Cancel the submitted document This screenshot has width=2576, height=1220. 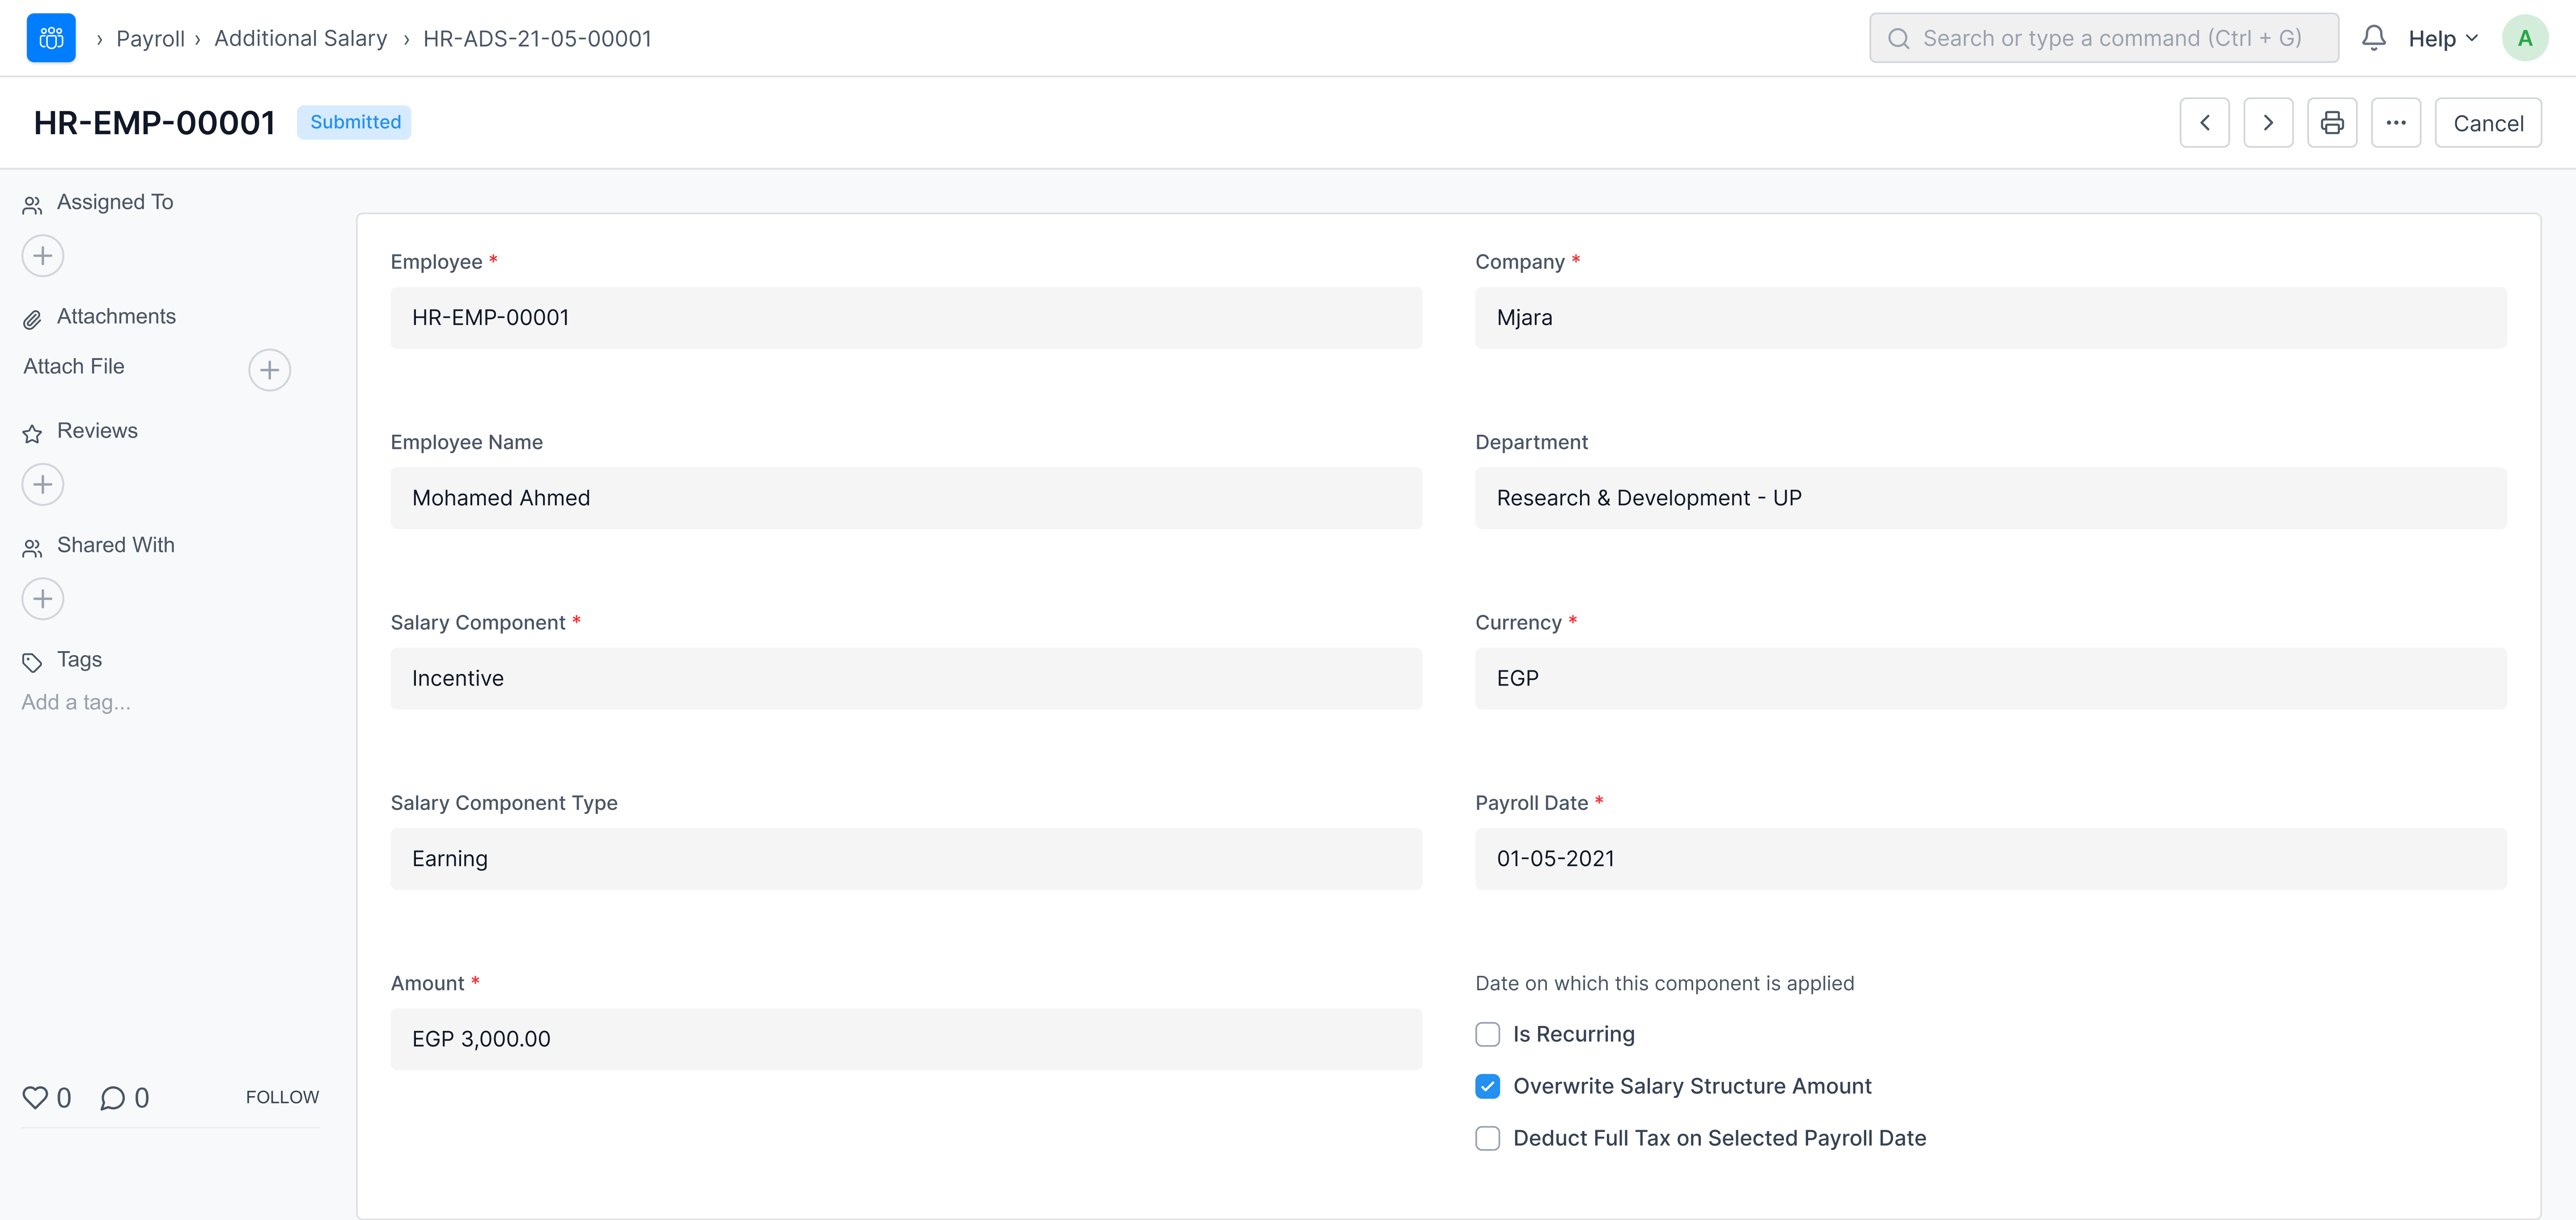(2488, 123)
